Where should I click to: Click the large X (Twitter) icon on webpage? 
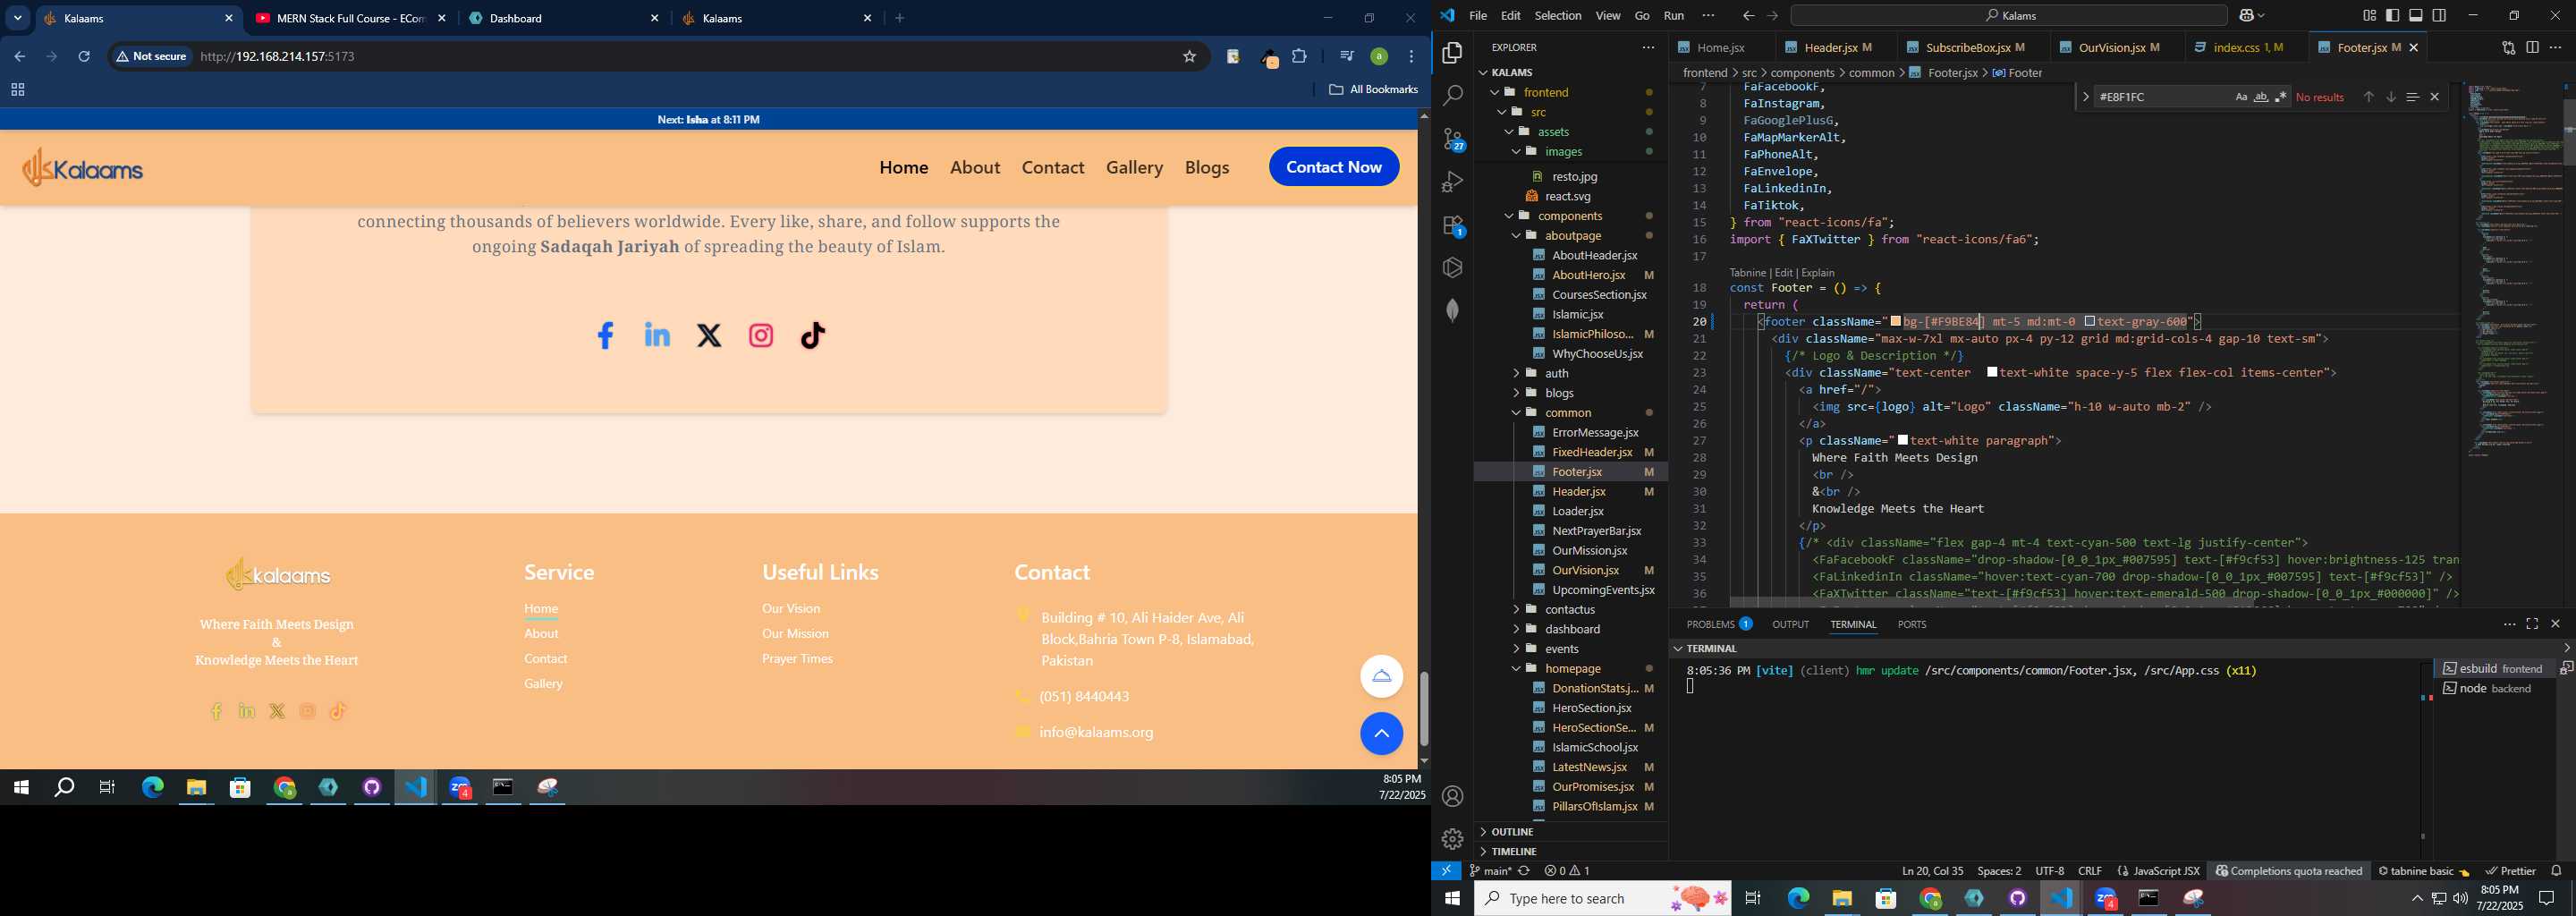709,335
